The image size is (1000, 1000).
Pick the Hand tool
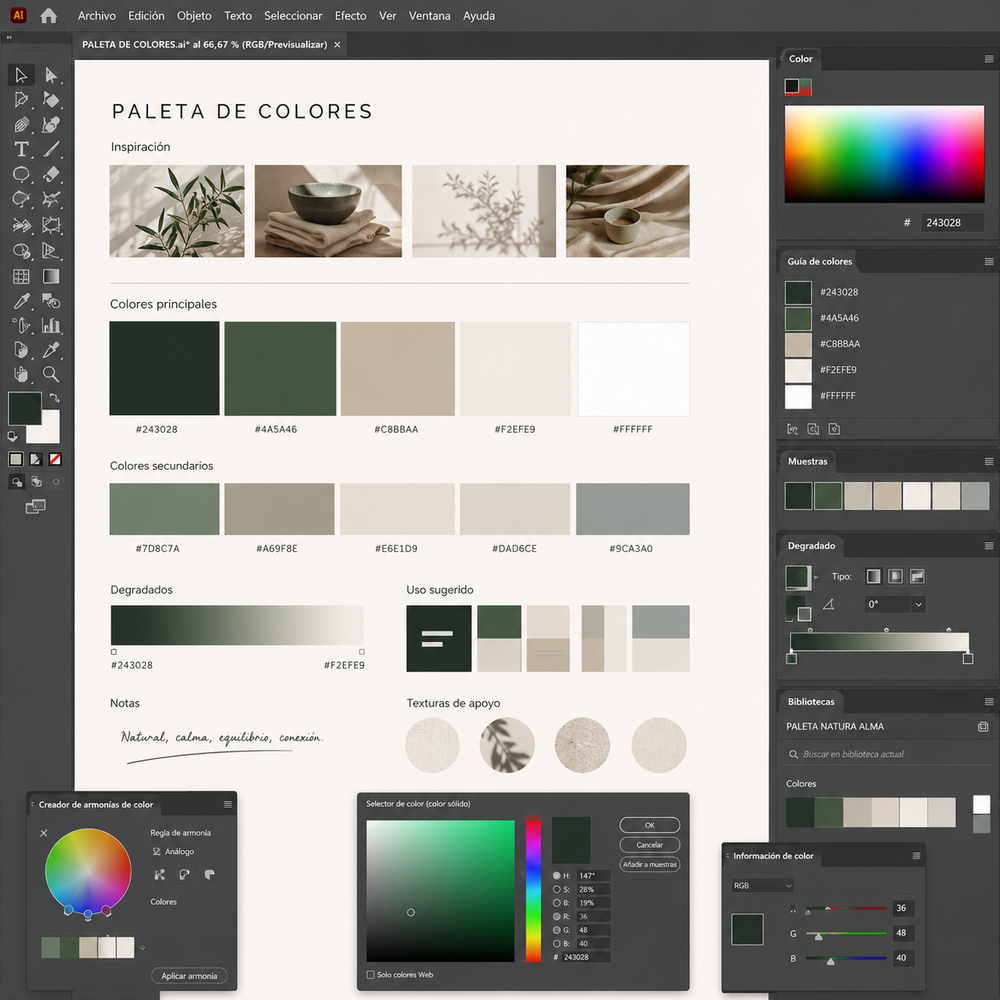(21, 374)
